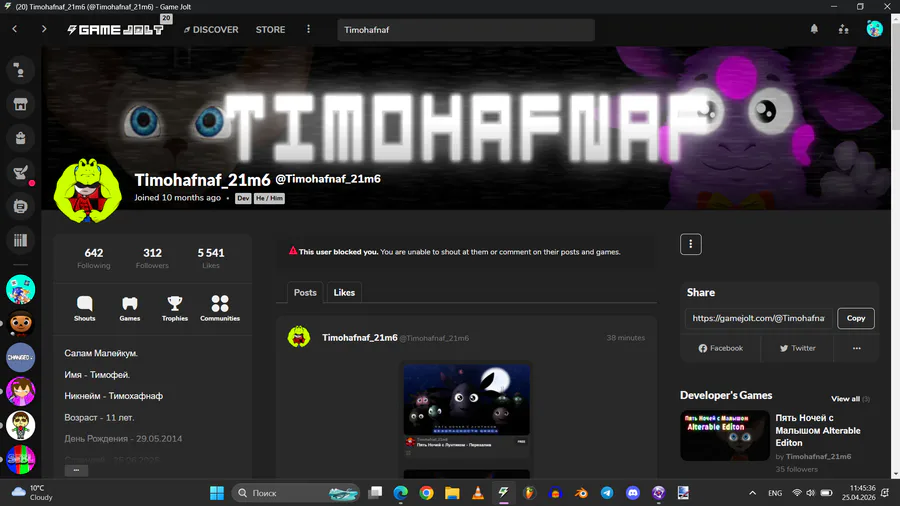Expand the bio with the ellipsis button
900x506 pixels.
click(76, 470)
